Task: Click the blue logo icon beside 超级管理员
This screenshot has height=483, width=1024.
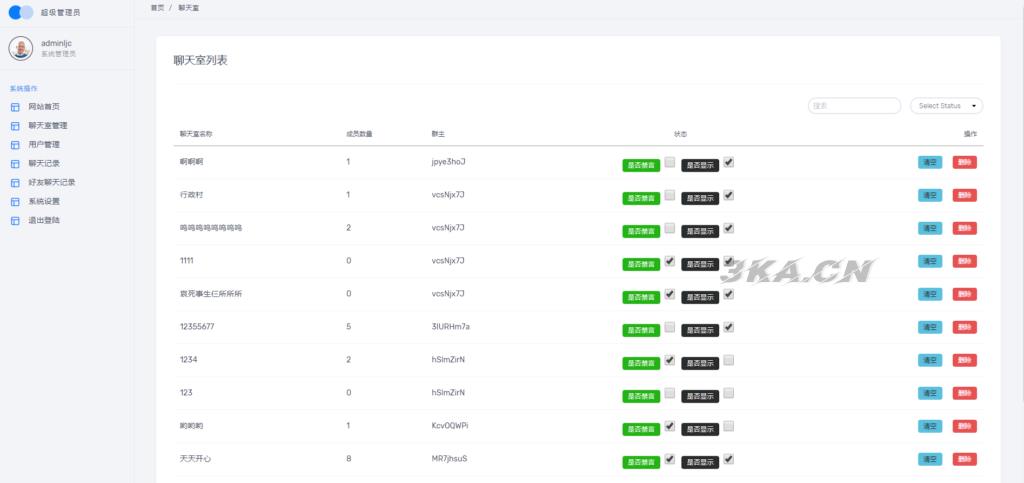Action: tap(21, 13)
